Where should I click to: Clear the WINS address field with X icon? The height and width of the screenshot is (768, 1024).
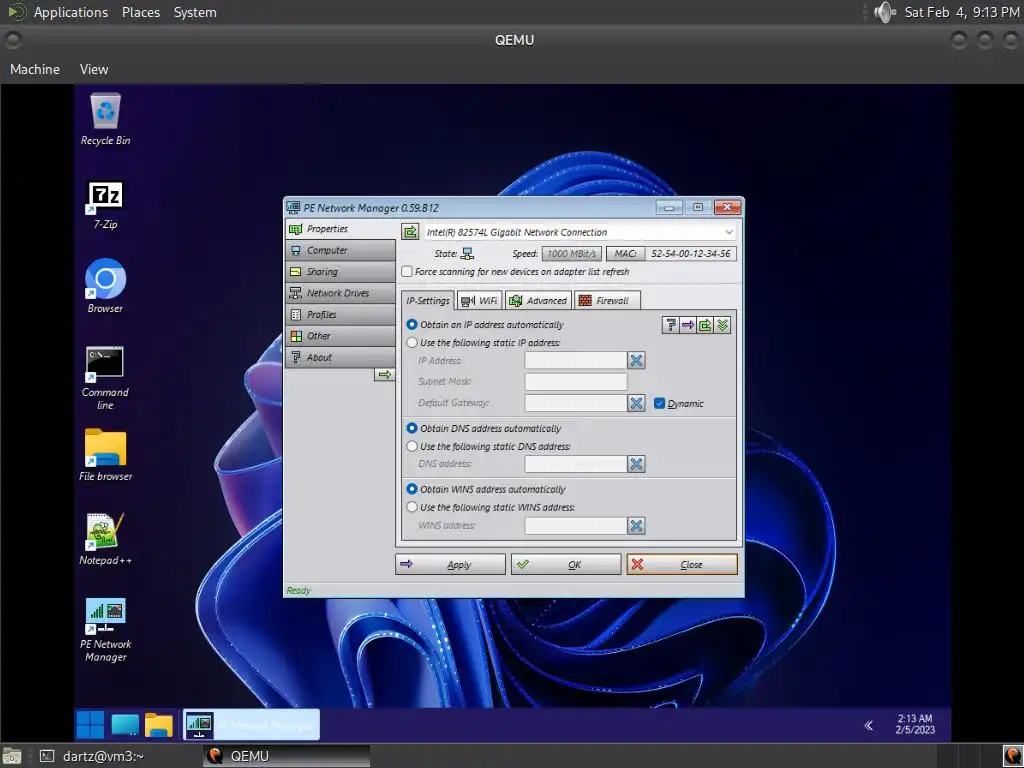click(636, 526)
